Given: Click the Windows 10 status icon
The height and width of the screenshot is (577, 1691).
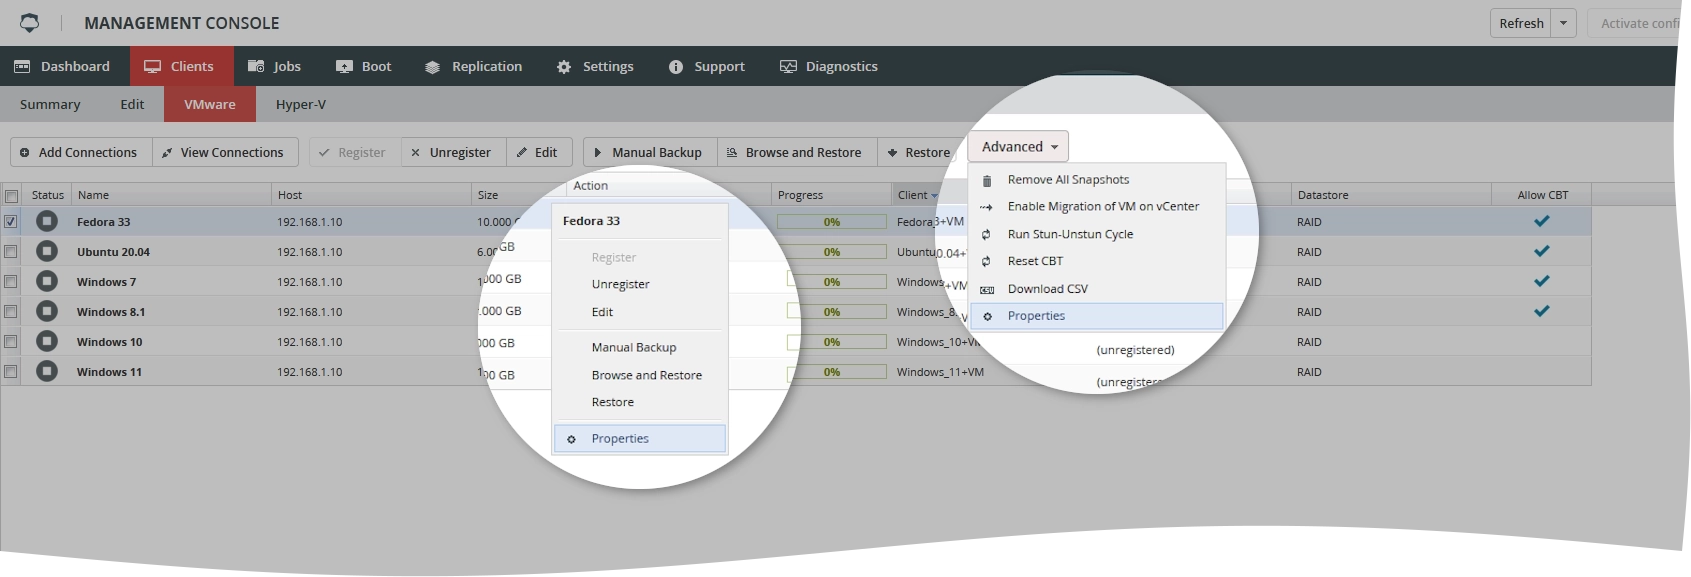Looking at the screenshot, I should tap(47, 341).
